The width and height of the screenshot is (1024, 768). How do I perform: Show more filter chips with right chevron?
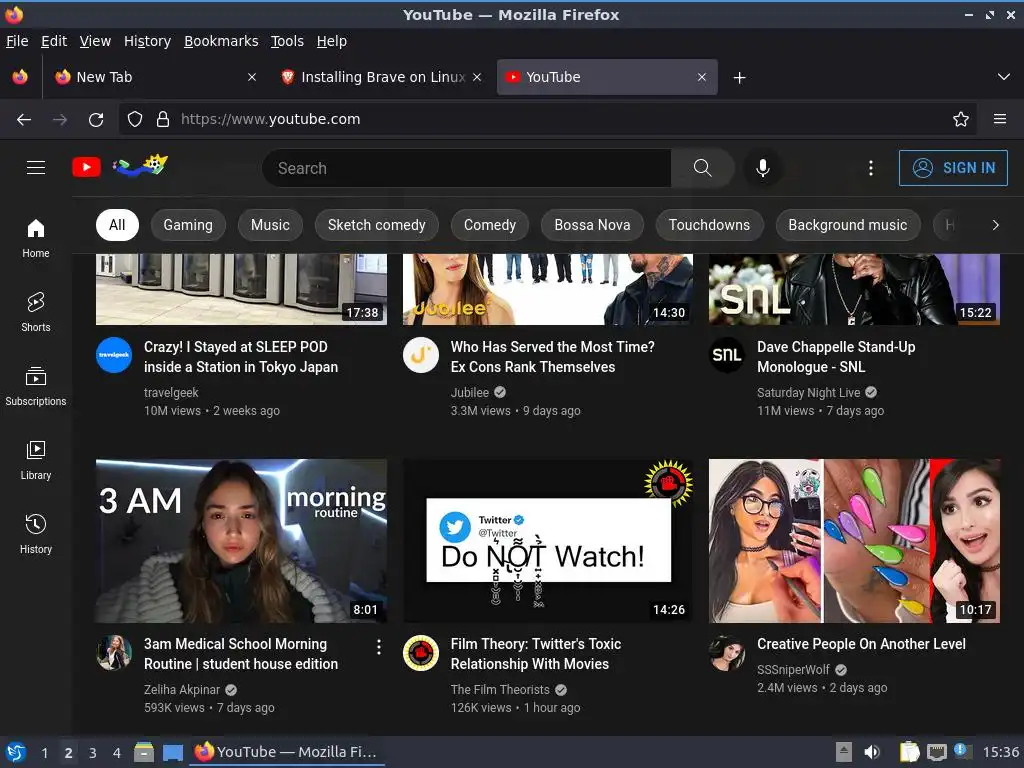point(995,225)
